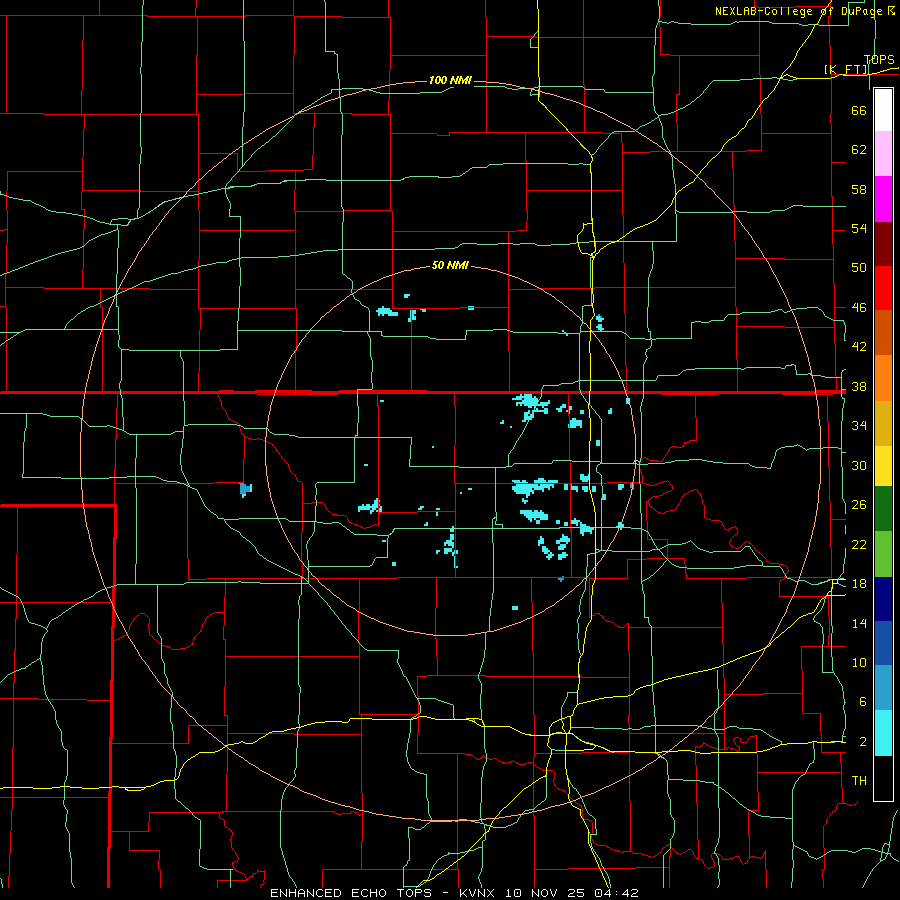Viewport: 900px width, 900px height.
Task: Click the isolated darker-blue echo cell west
Action: coord(245,490)
